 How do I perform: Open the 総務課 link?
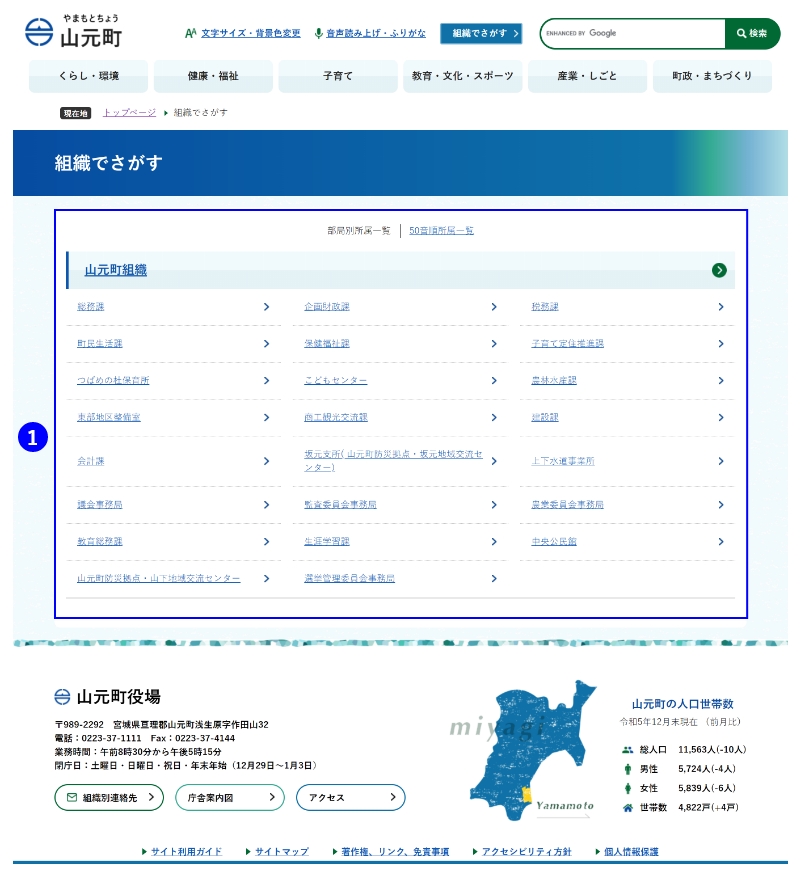[91, 307]
